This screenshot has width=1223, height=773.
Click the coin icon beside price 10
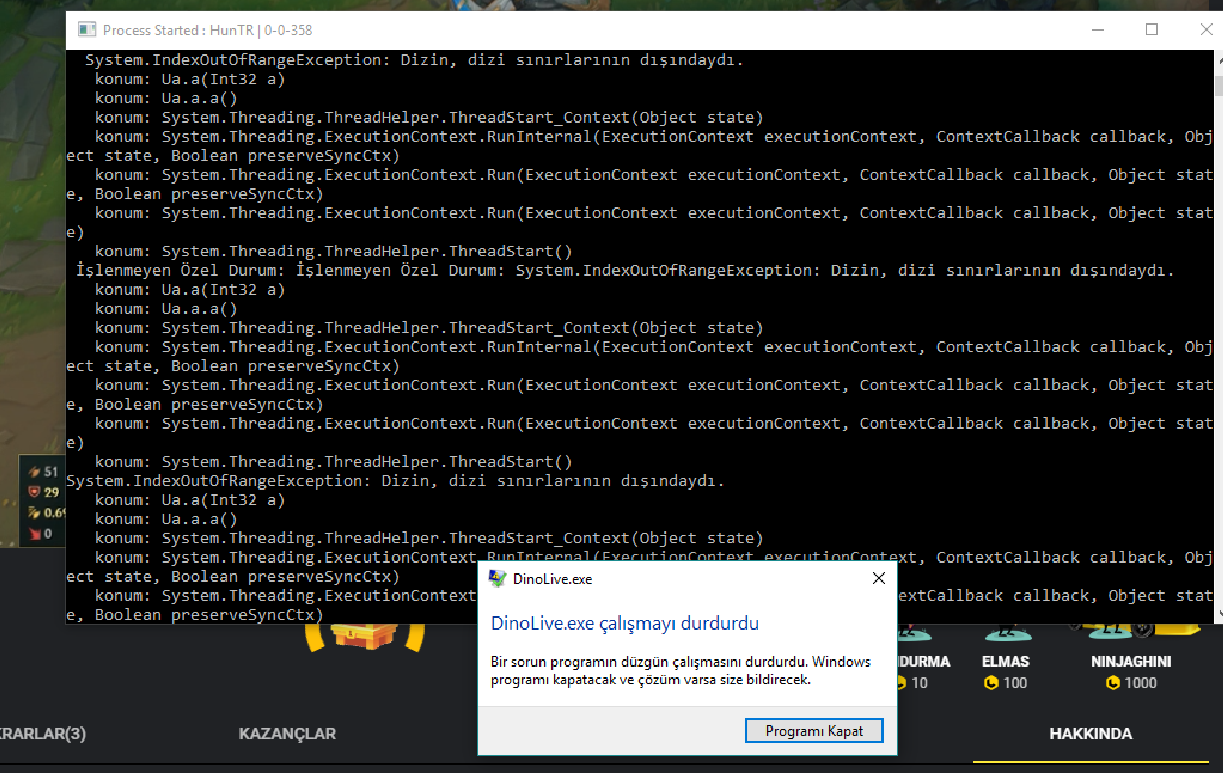(x=902, y=683)
